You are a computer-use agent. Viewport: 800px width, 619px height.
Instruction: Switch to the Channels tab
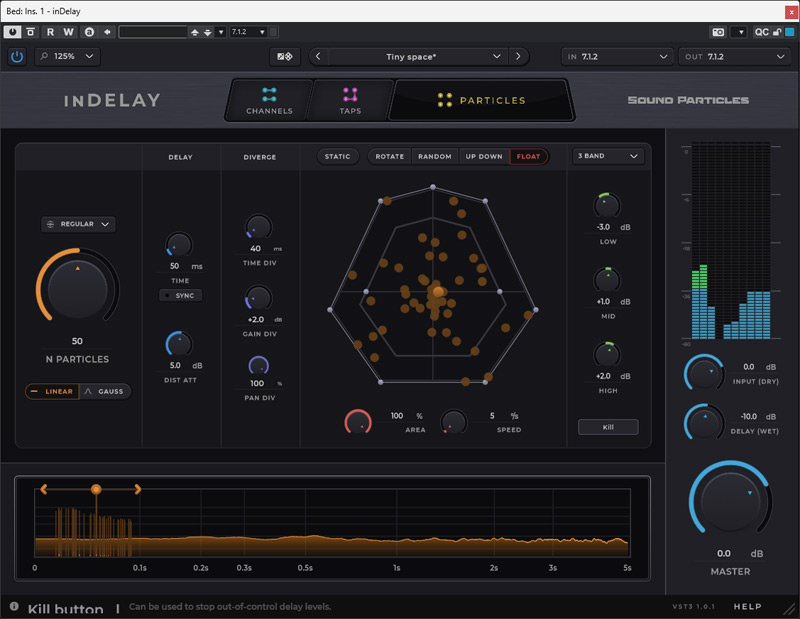(x=269, y=101)
